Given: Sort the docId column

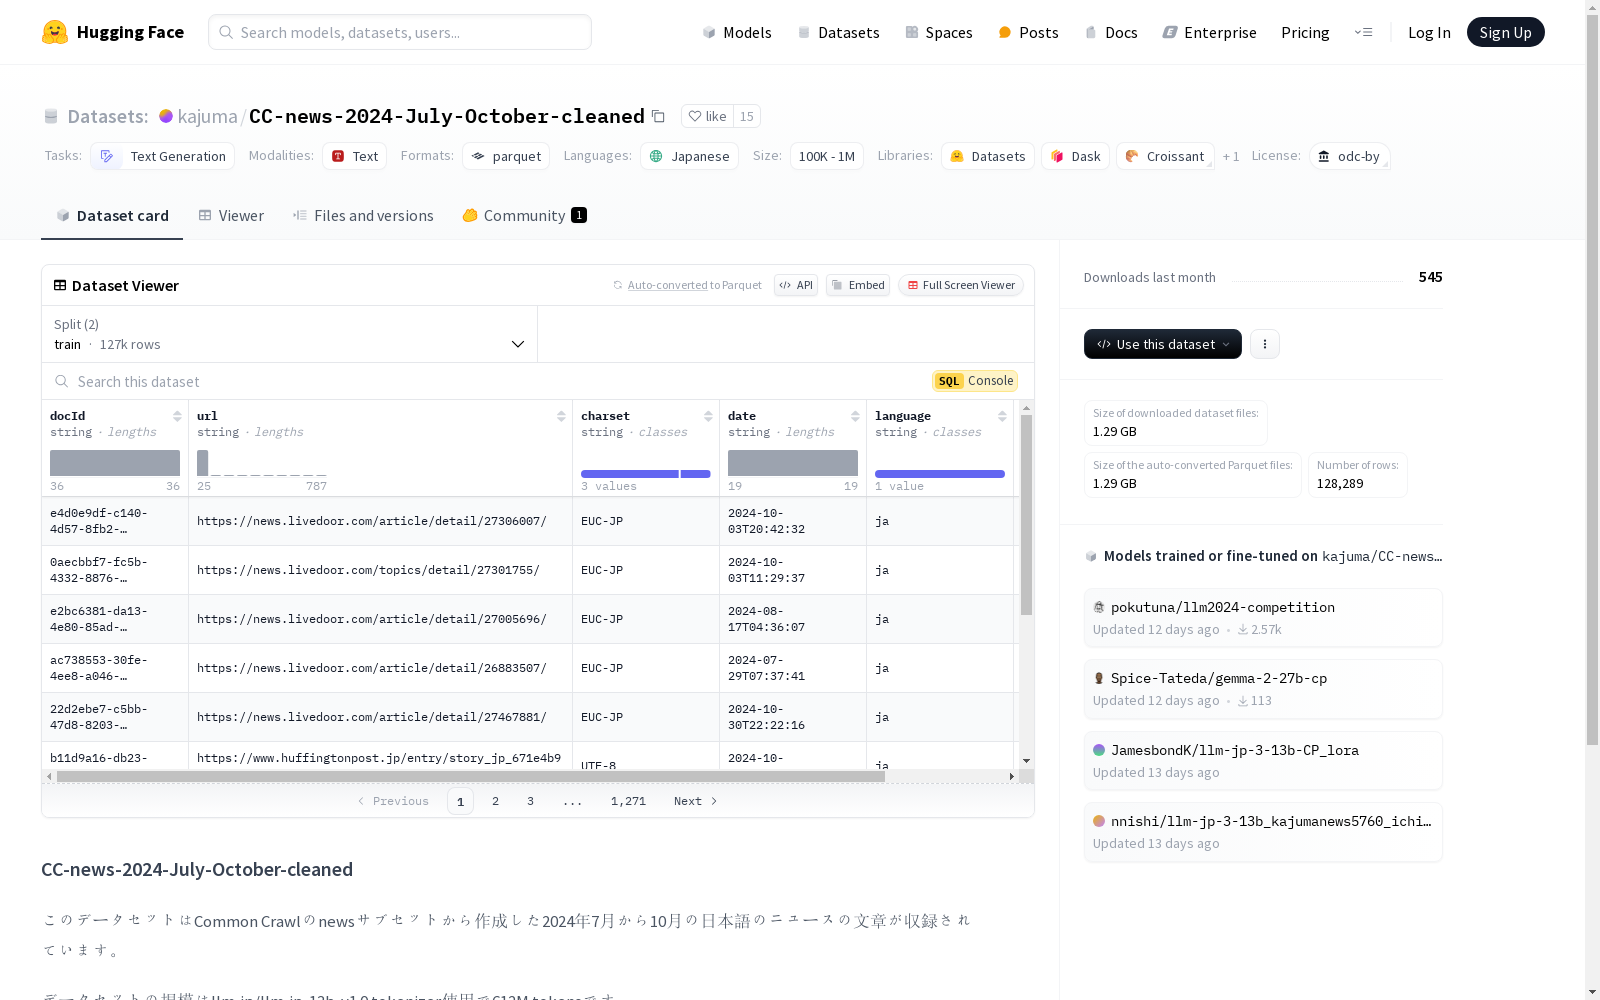Looking at the screenshot, I should 177,416.
